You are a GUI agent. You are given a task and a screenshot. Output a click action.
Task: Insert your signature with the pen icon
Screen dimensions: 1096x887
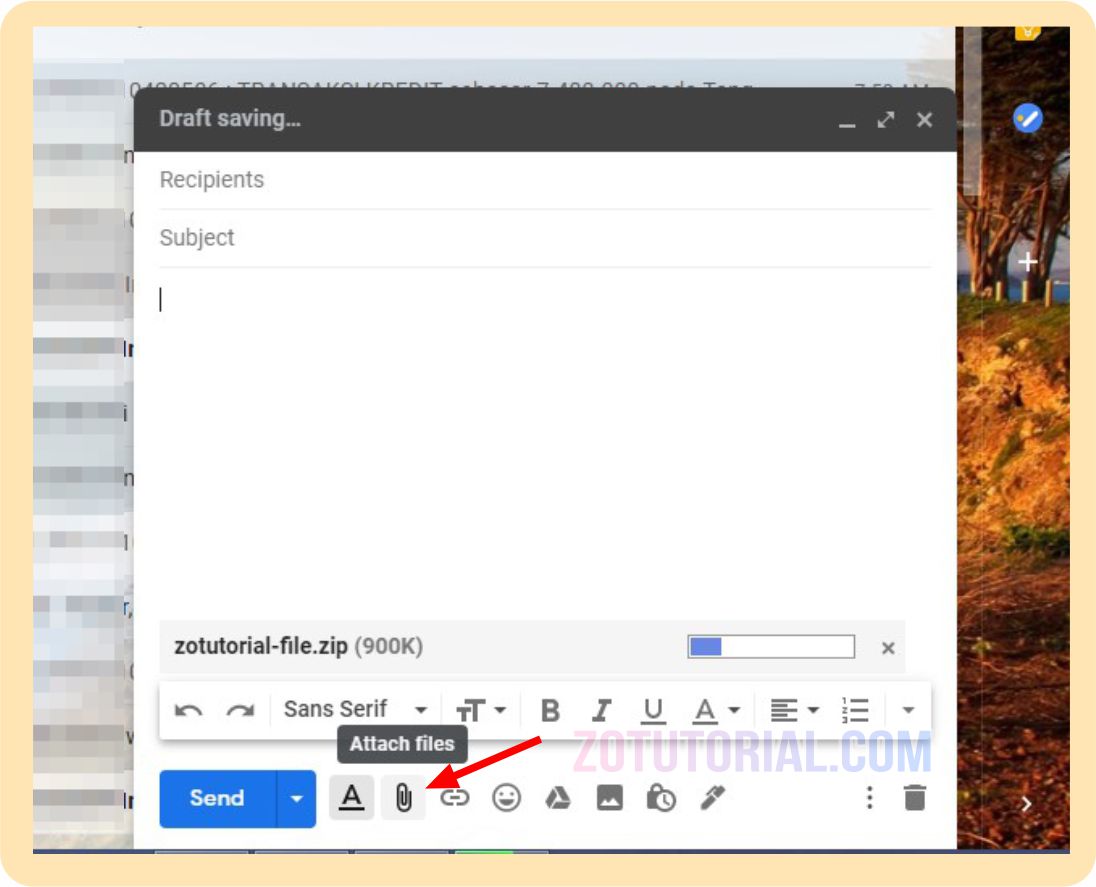point(713,798)
